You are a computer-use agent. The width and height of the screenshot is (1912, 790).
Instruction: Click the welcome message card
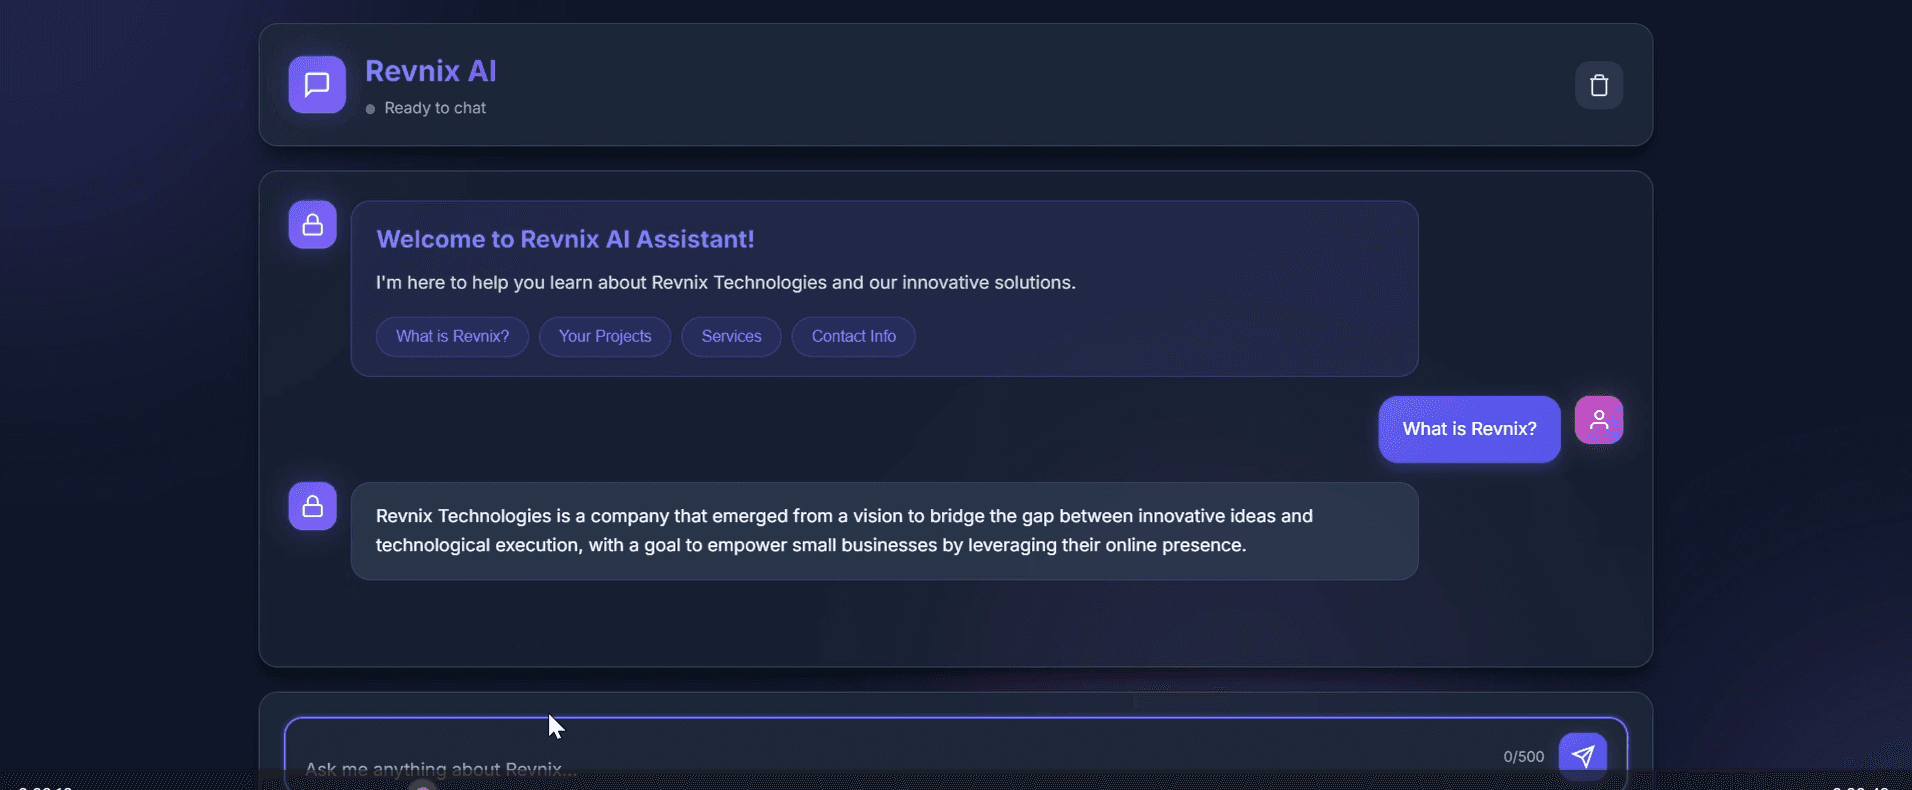tap(884, 290)
